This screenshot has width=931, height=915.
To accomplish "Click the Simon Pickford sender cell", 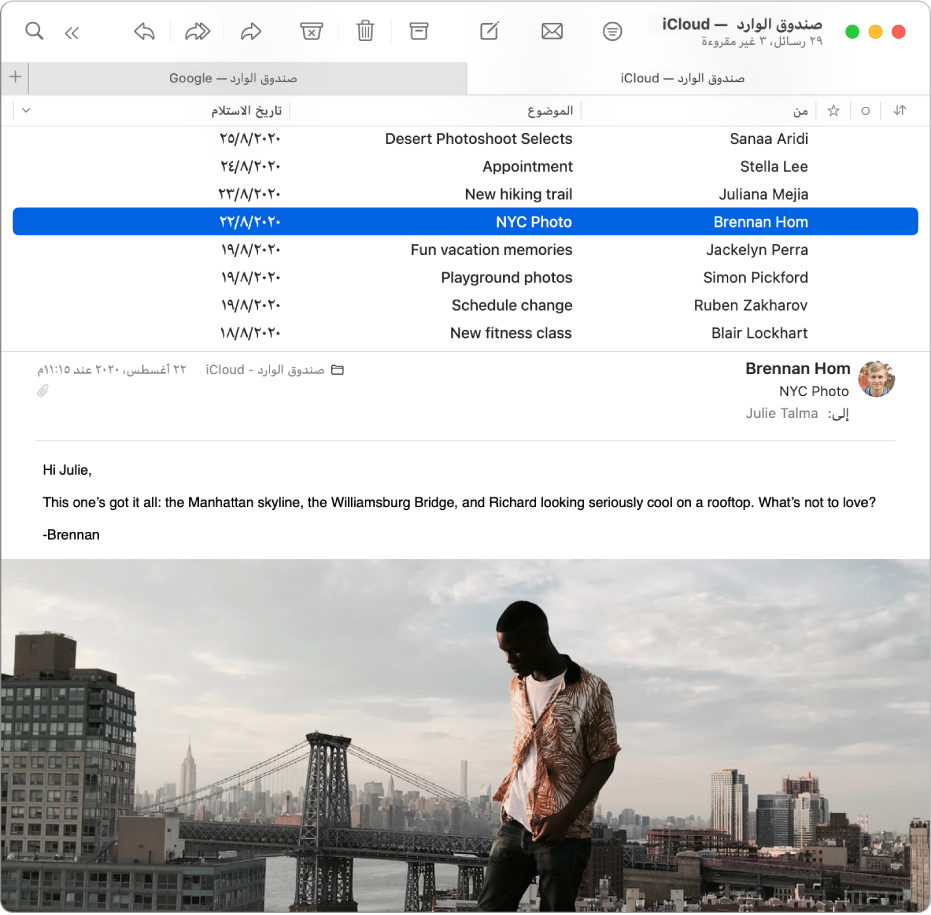I will 755,278.
